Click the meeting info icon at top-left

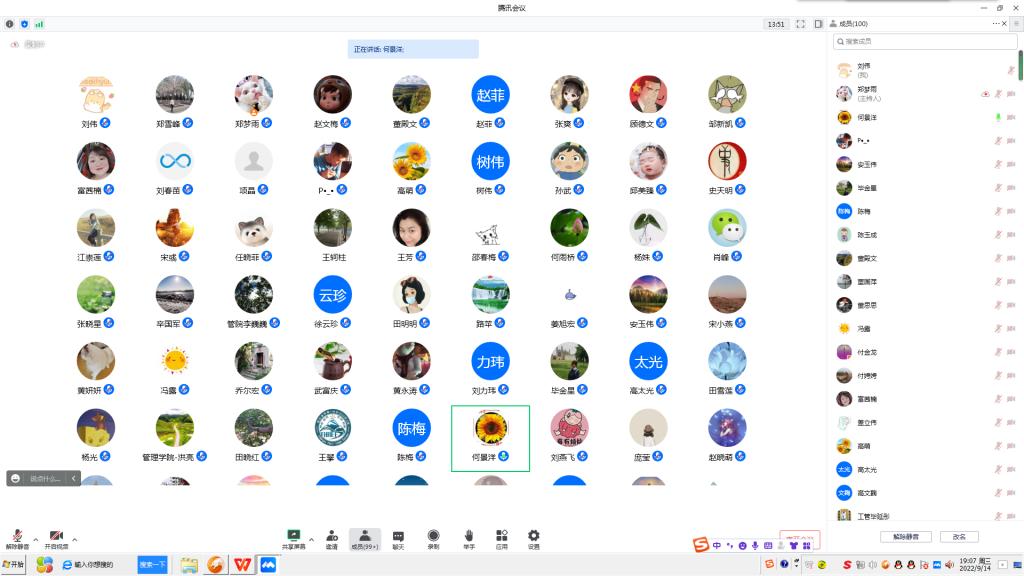pos(10,23)
